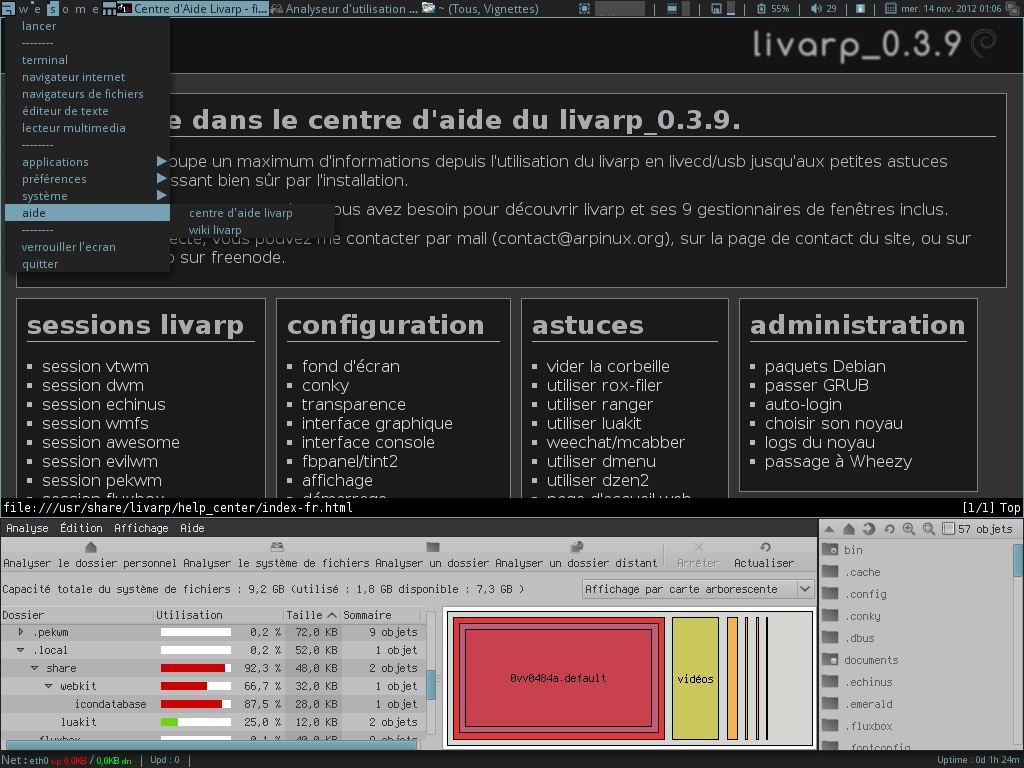Viewport: 1024px width, 768px height.
Task: Click the awesome menu launcher icon
Action: 8,8
